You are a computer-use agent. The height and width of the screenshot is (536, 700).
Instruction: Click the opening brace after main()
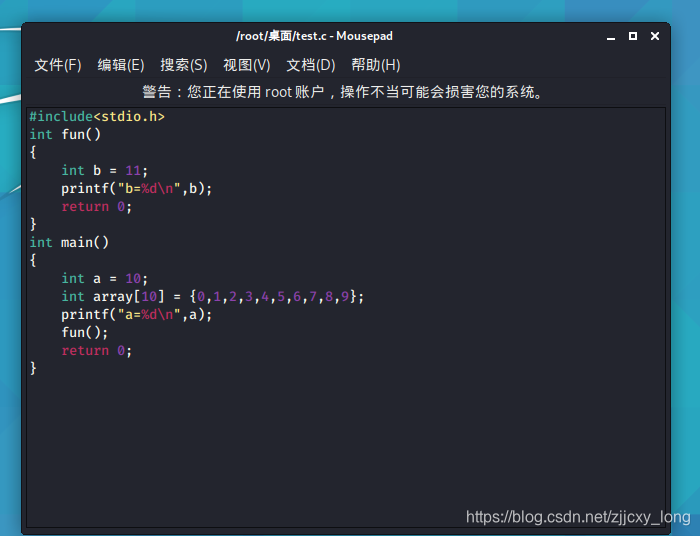[33, 260]
